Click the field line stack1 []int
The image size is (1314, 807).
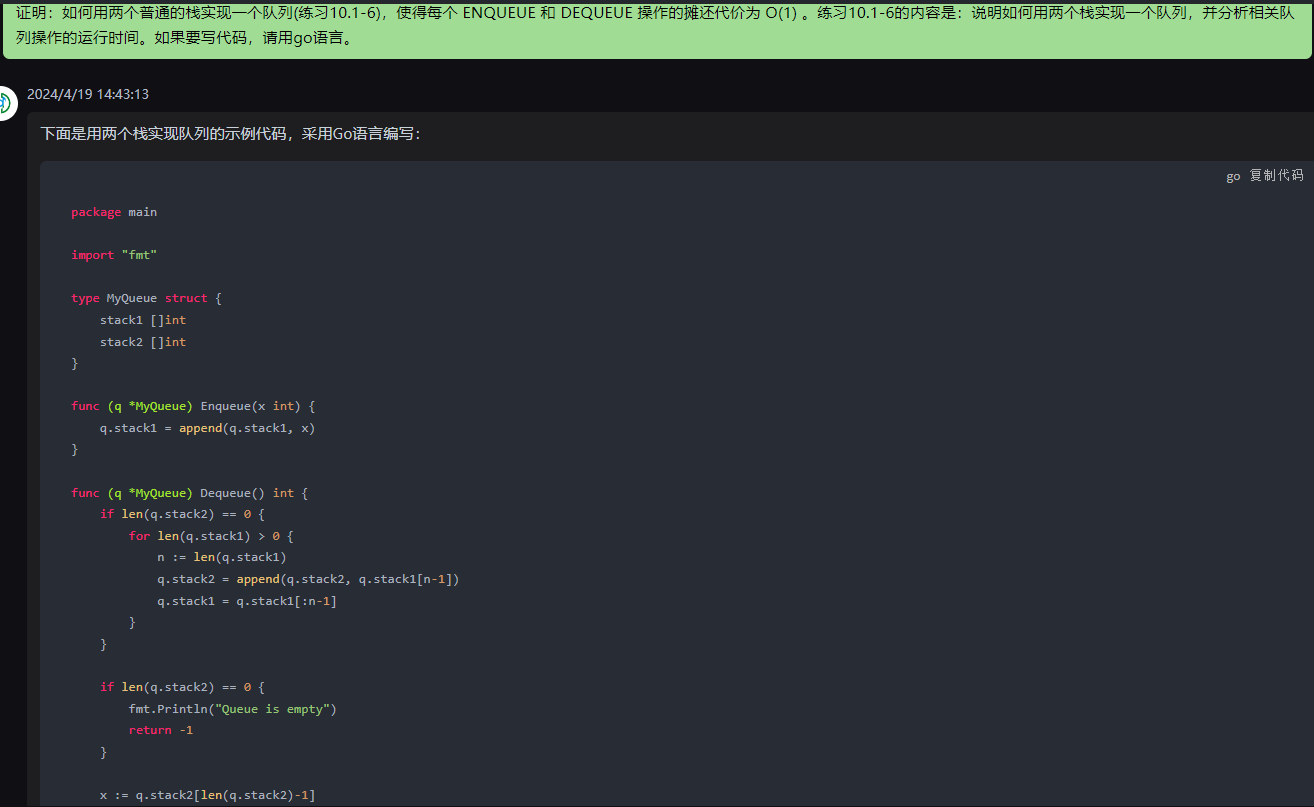pyautogui.click(x=143, y=320)
